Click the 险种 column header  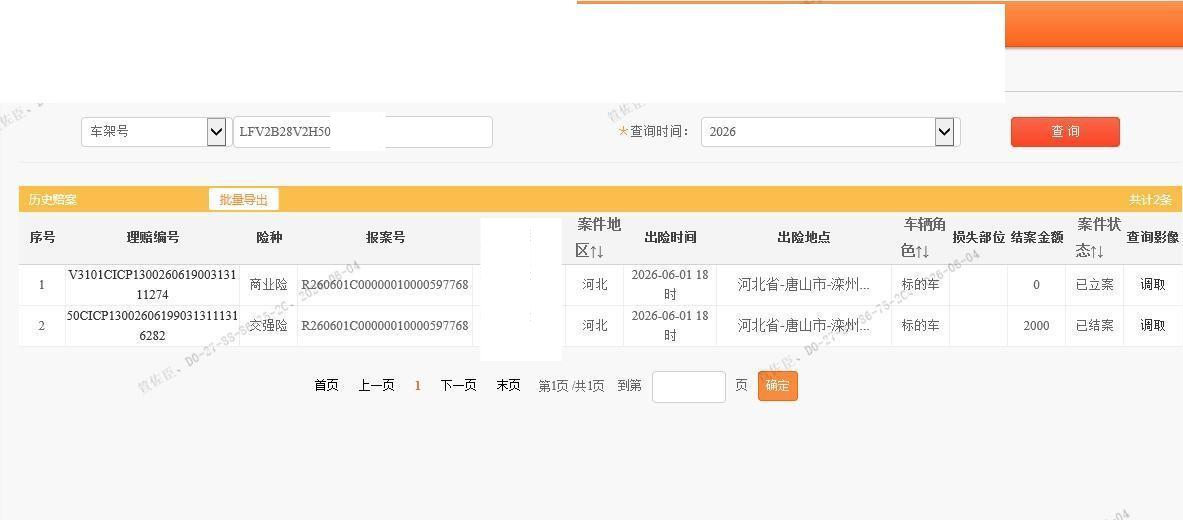[x=269, y=237]
